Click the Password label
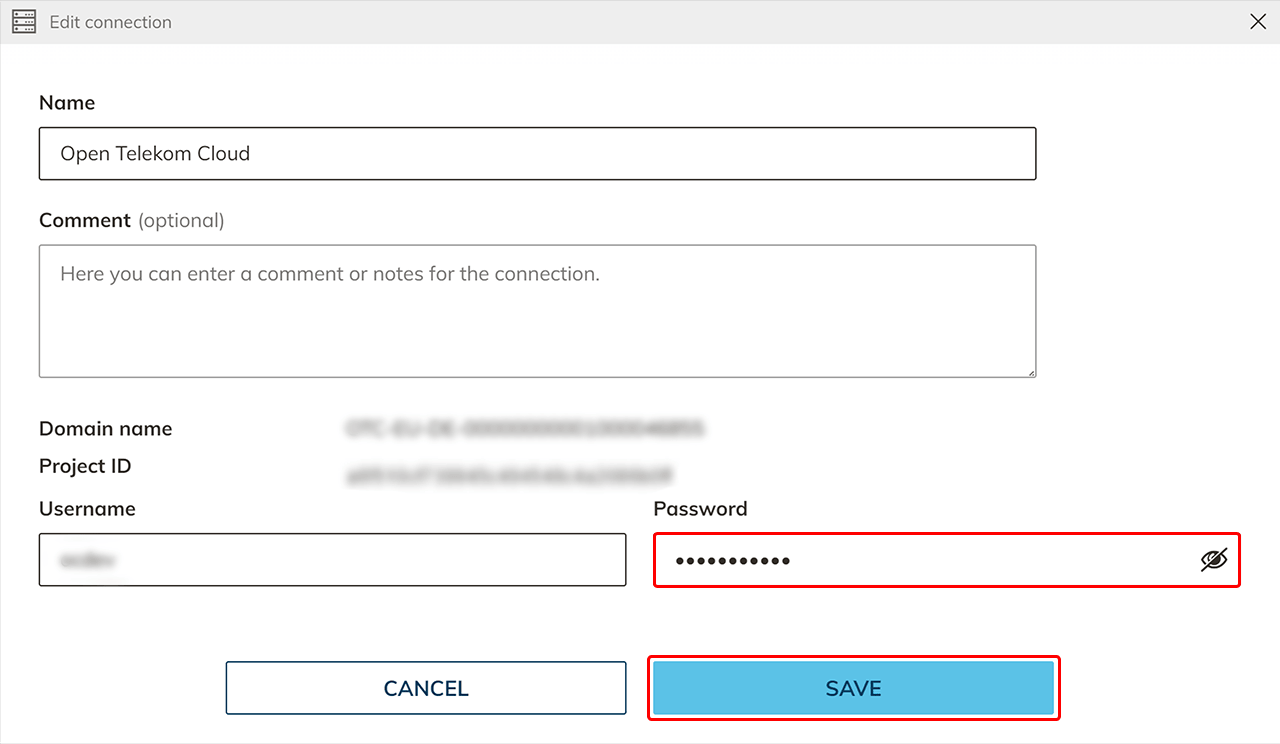This screenshot has width=1280, height=744. coord(700,509)
